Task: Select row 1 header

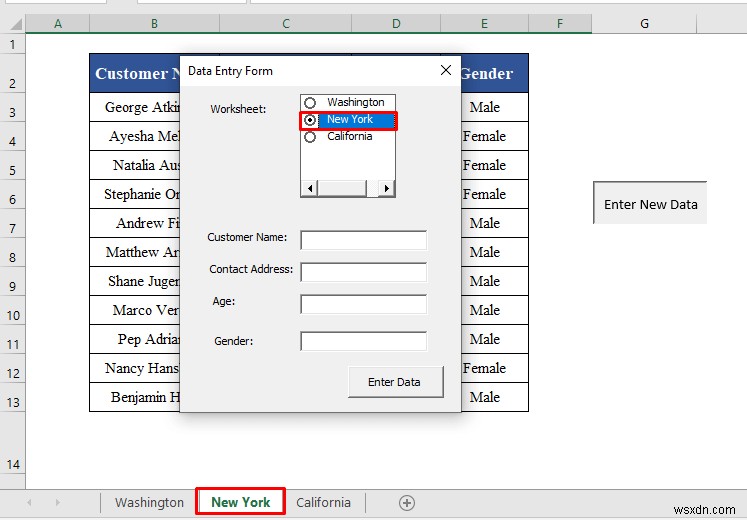Action: (12, 44)
